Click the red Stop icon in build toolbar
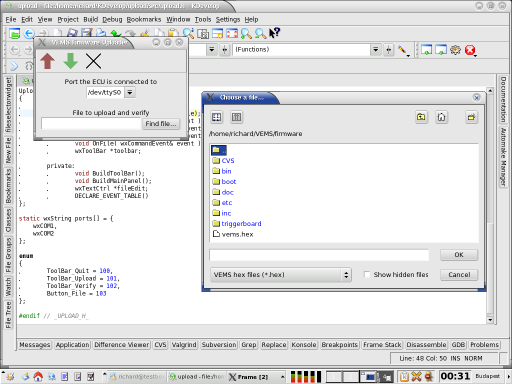 point(470,50)
